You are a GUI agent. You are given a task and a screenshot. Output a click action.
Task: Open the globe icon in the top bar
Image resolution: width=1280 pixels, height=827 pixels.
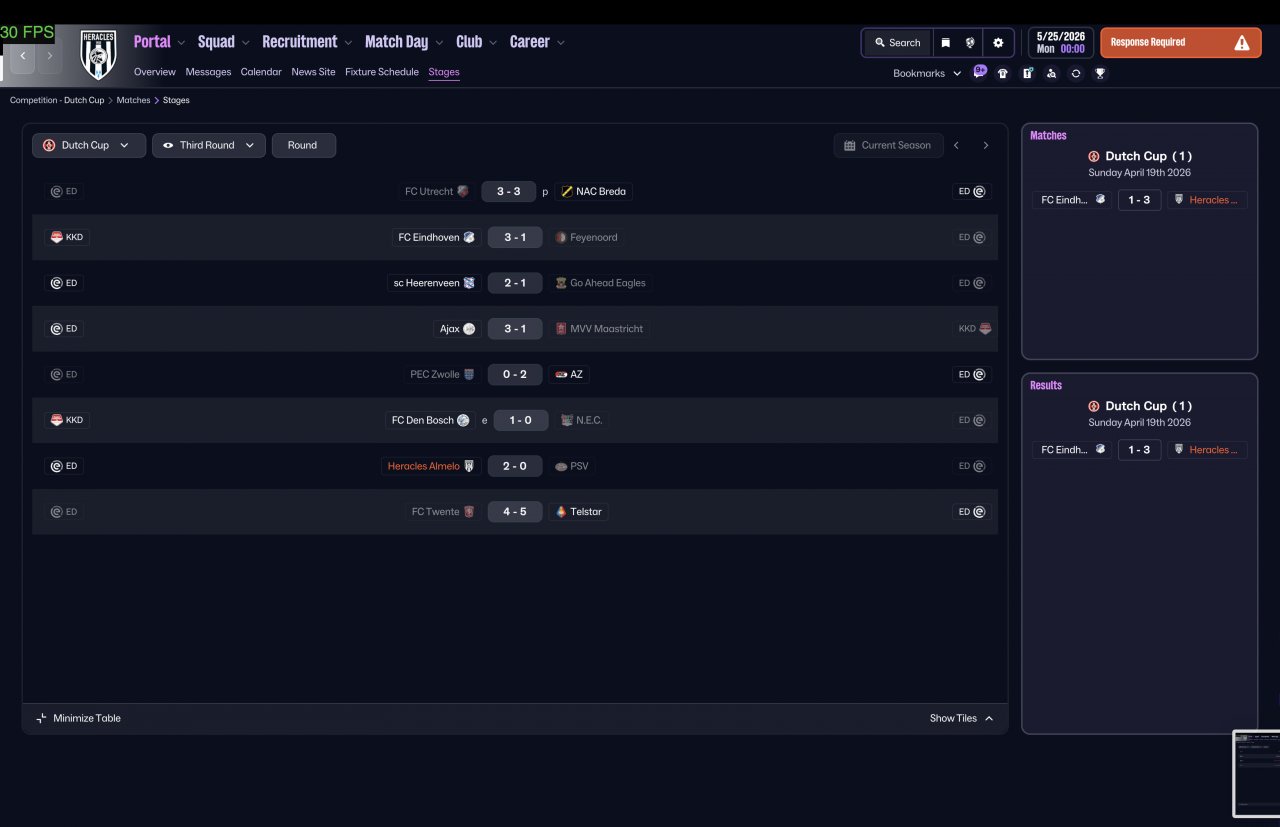point(970,43)
